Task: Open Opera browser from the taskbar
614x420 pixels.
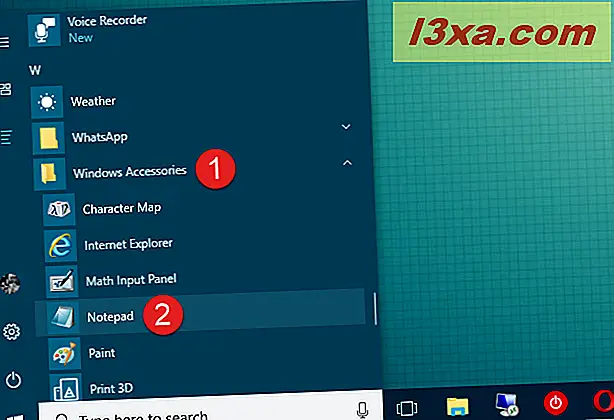Action: pyautogui.click(x=604, y=401)
